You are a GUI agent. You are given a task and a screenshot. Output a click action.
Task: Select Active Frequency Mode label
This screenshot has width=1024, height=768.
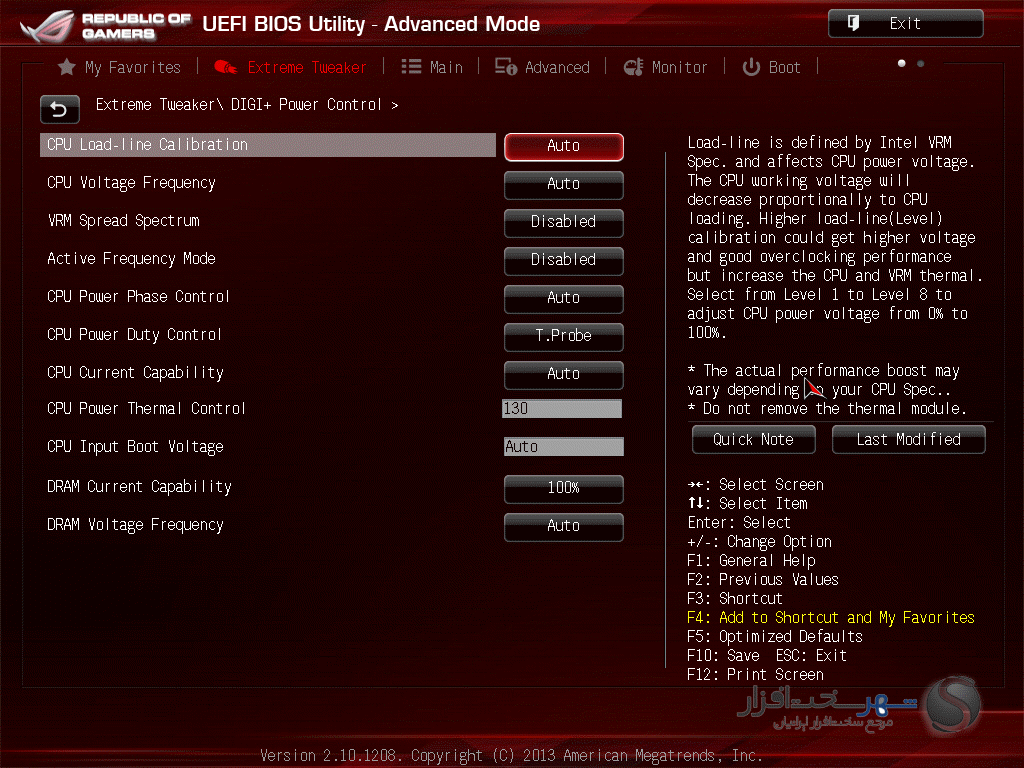(x=131, y=259)
